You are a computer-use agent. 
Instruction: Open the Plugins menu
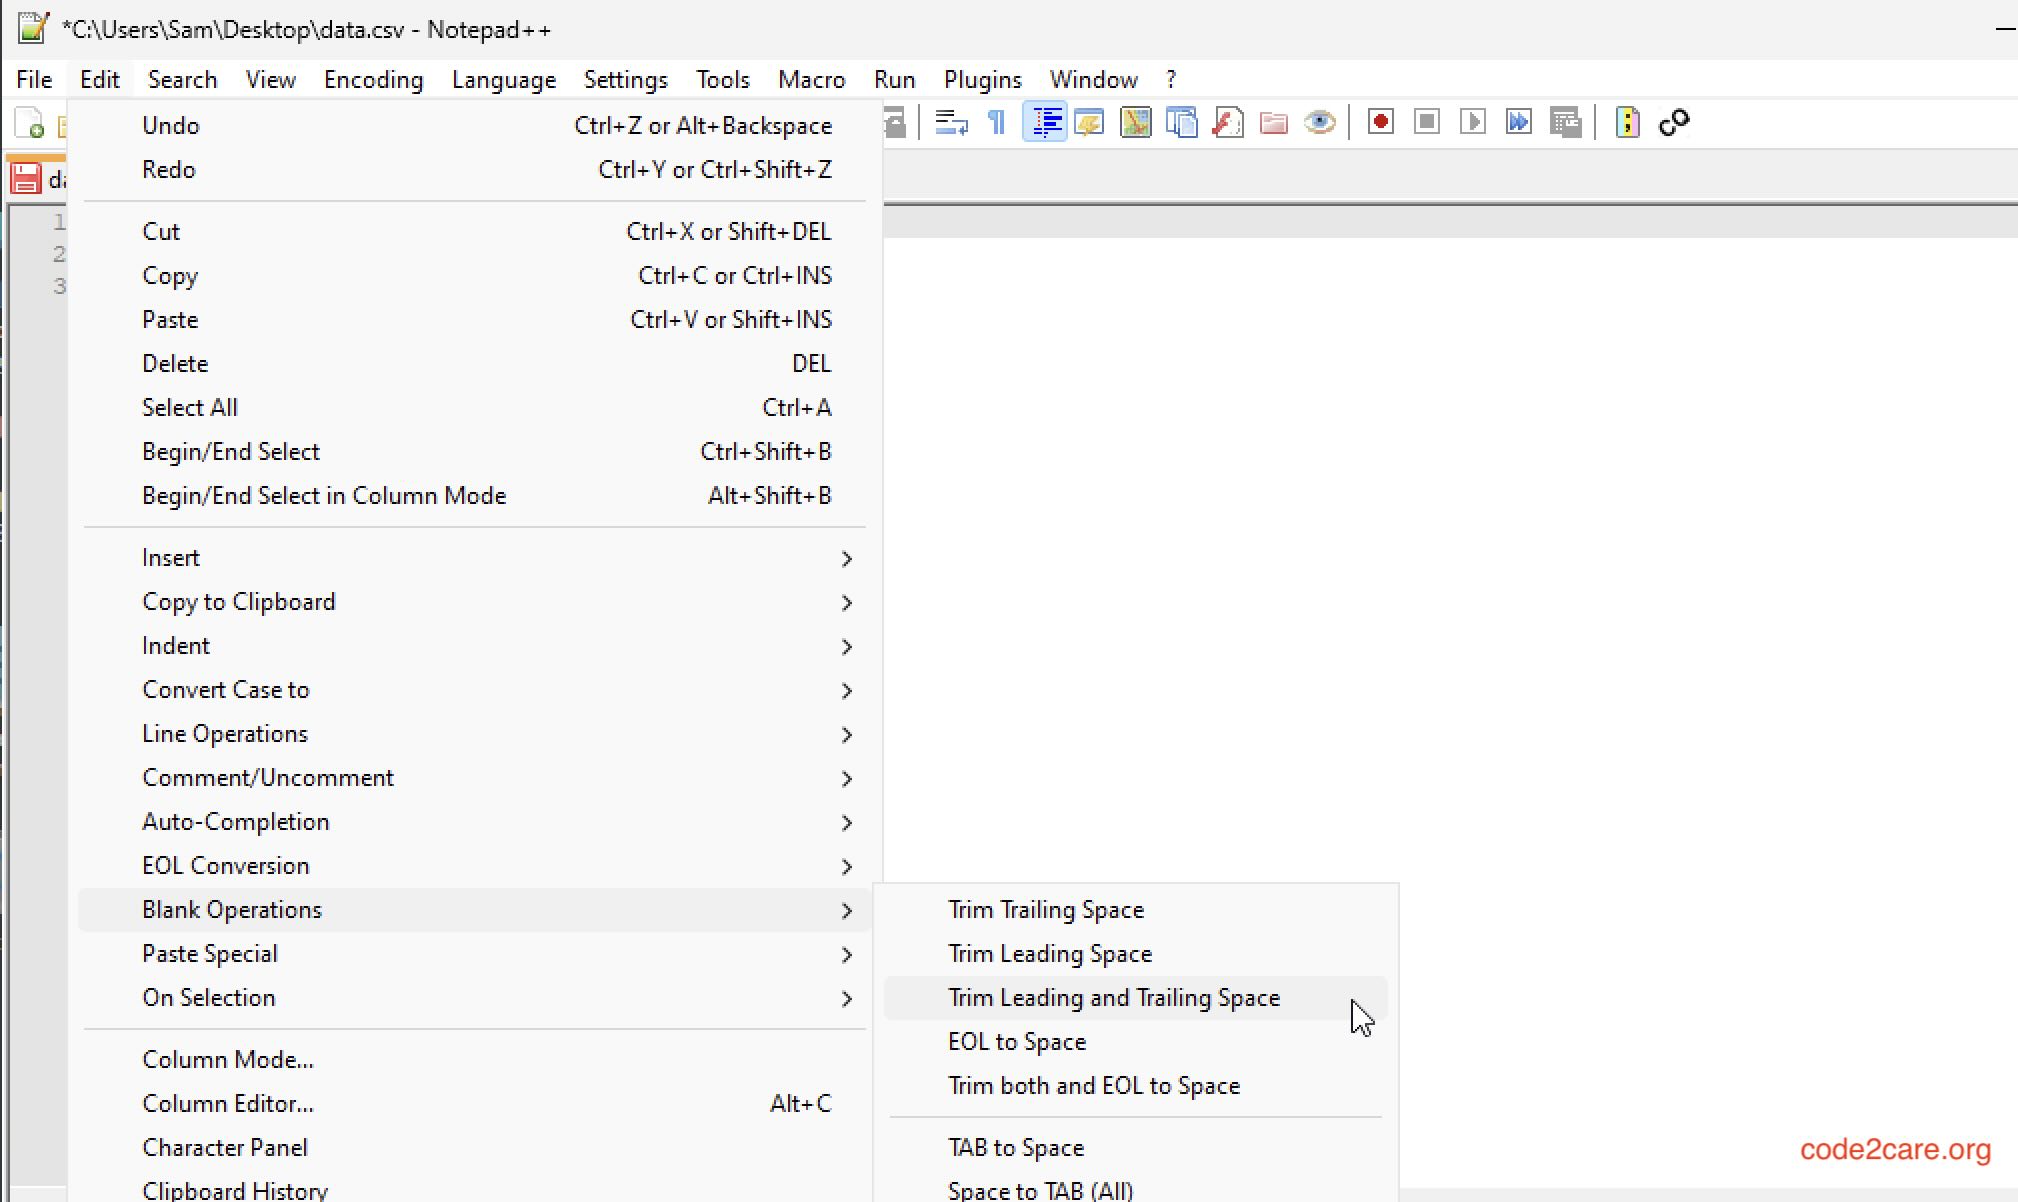(x=982, y=79)
